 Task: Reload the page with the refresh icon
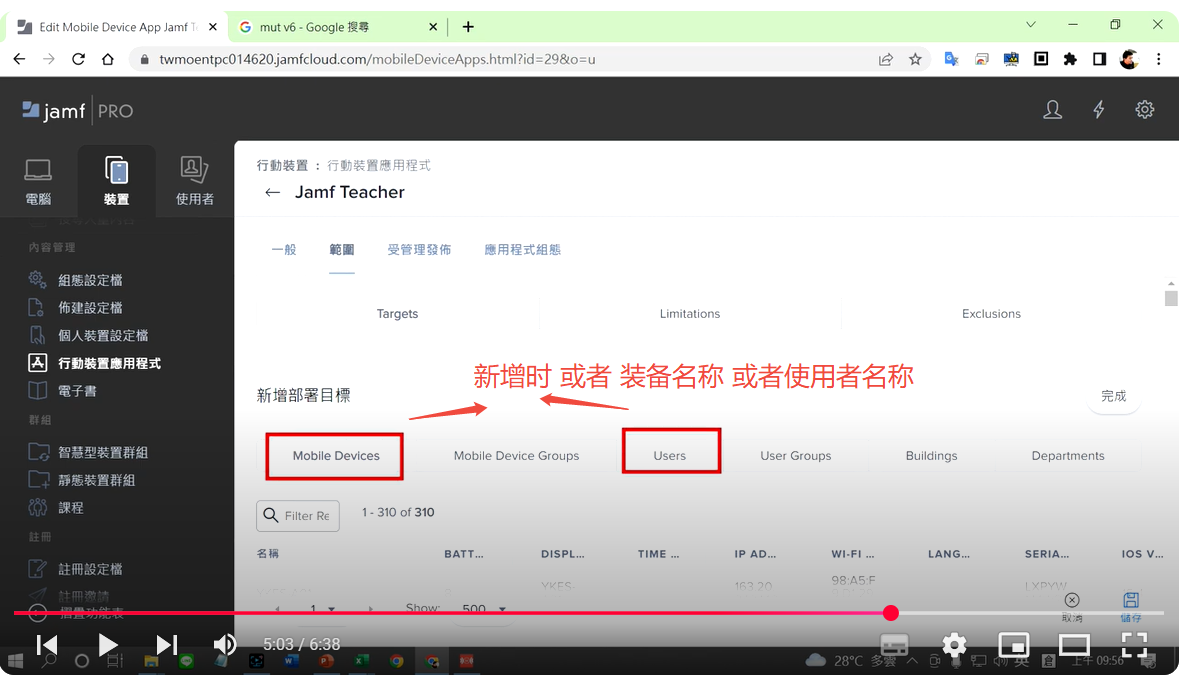click(78, 59)
